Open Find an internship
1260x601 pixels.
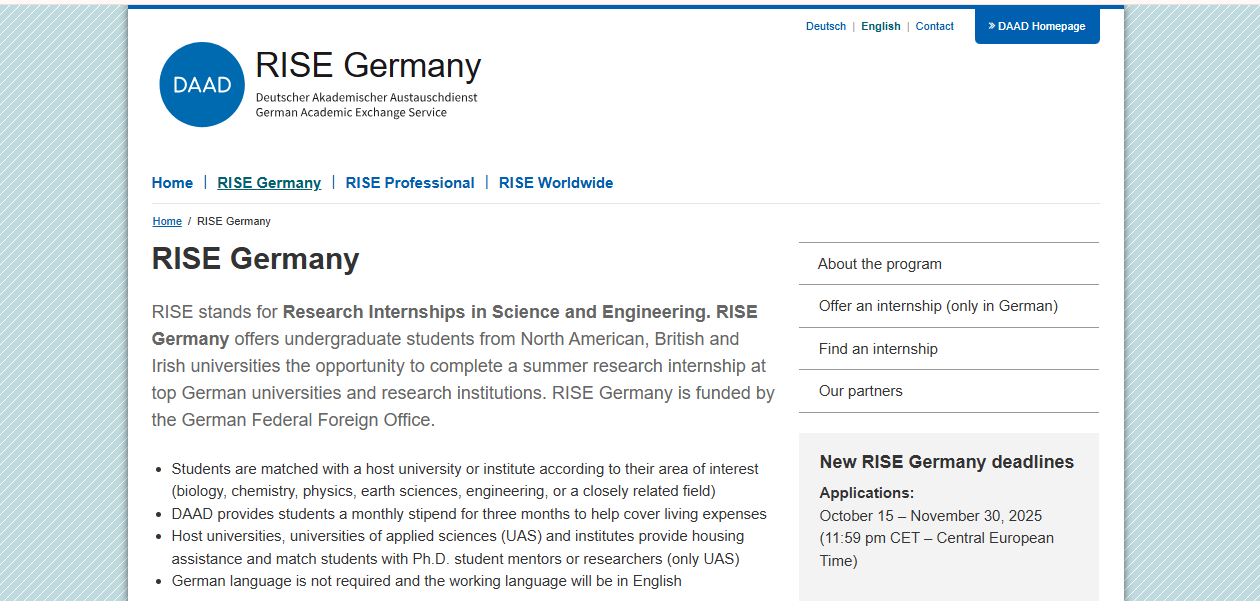[x=878, y=348]
